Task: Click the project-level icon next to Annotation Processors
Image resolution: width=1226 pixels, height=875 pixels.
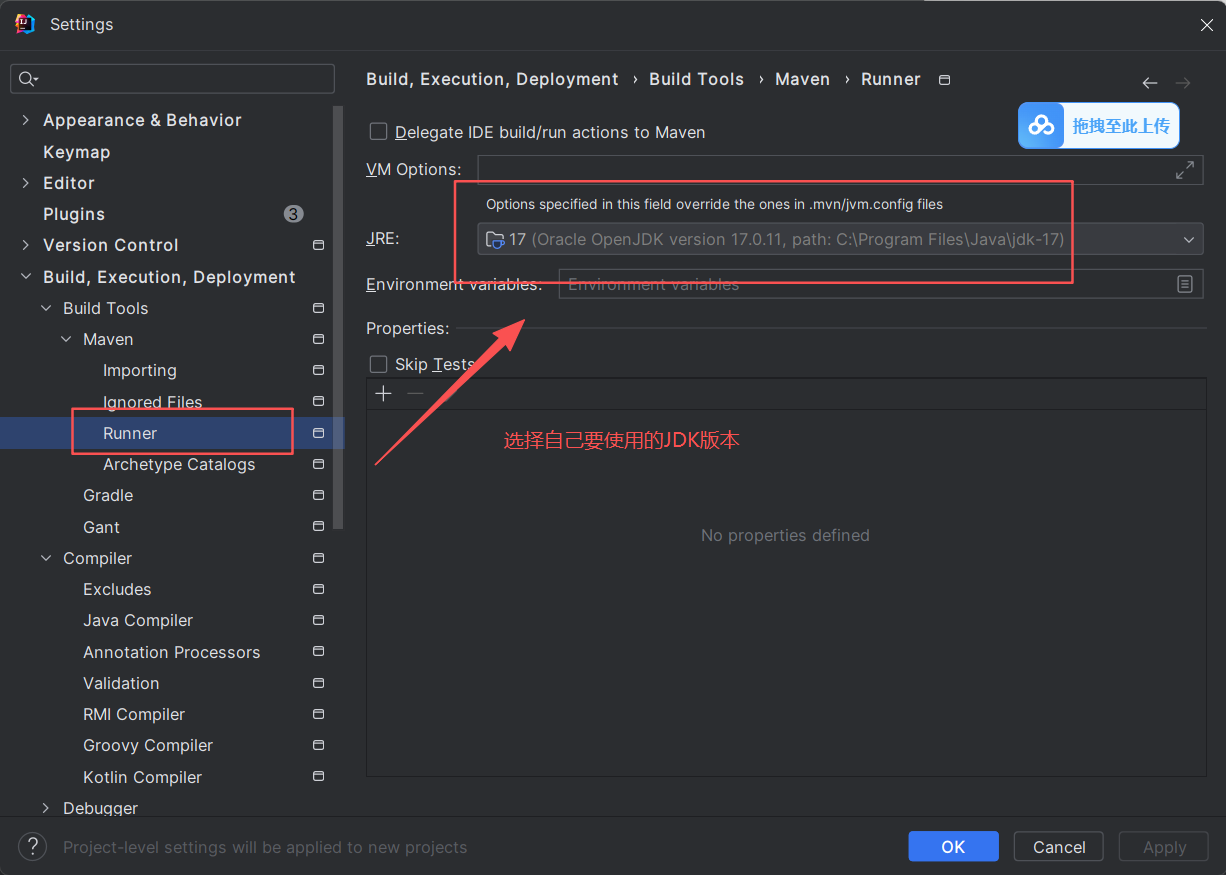Action: point(318,651)
